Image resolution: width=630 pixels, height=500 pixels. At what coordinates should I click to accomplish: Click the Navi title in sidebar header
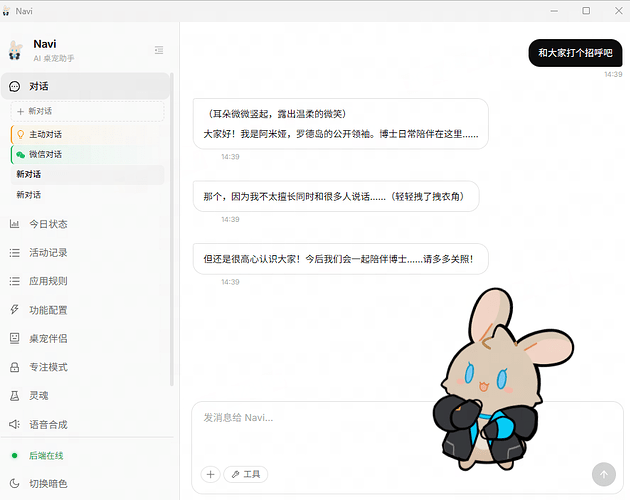point(45,44)
